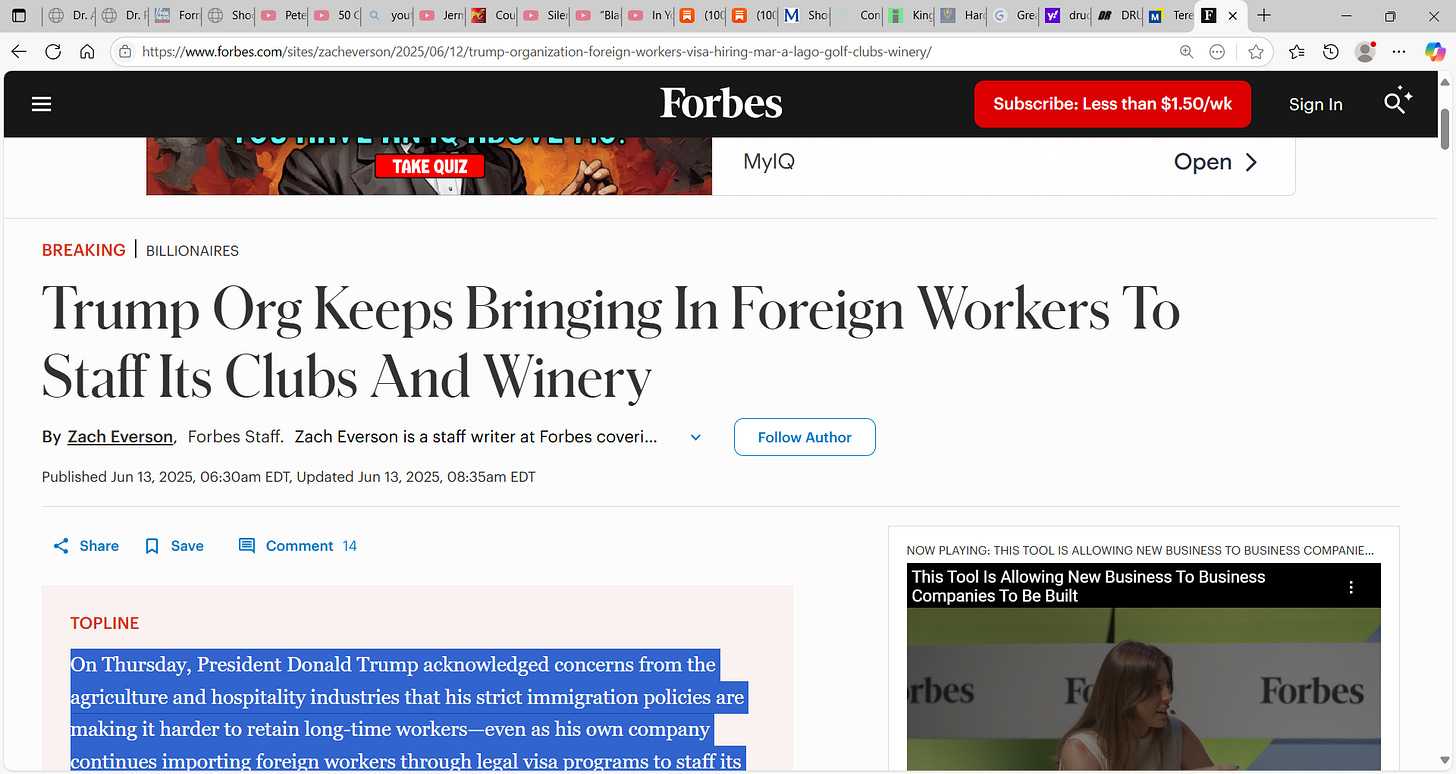Click comment count 14
Screen dimensions: 1456x774
click(x=349, y=546)
